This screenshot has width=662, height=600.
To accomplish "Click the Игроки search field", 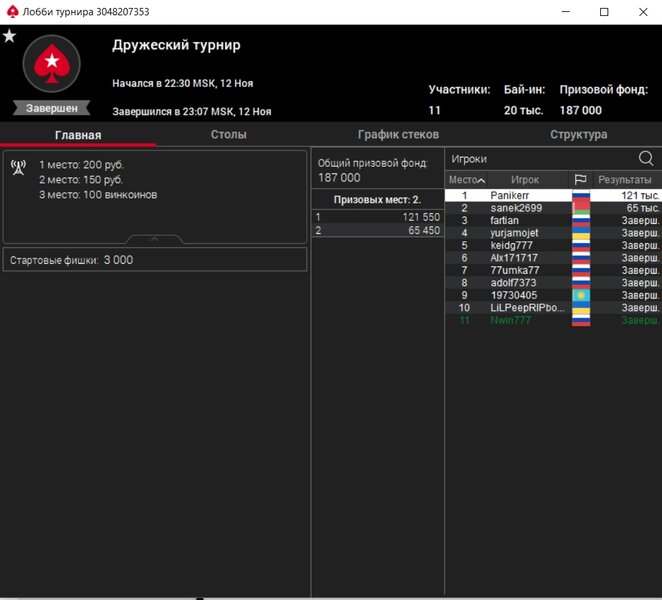I will 540,158.
